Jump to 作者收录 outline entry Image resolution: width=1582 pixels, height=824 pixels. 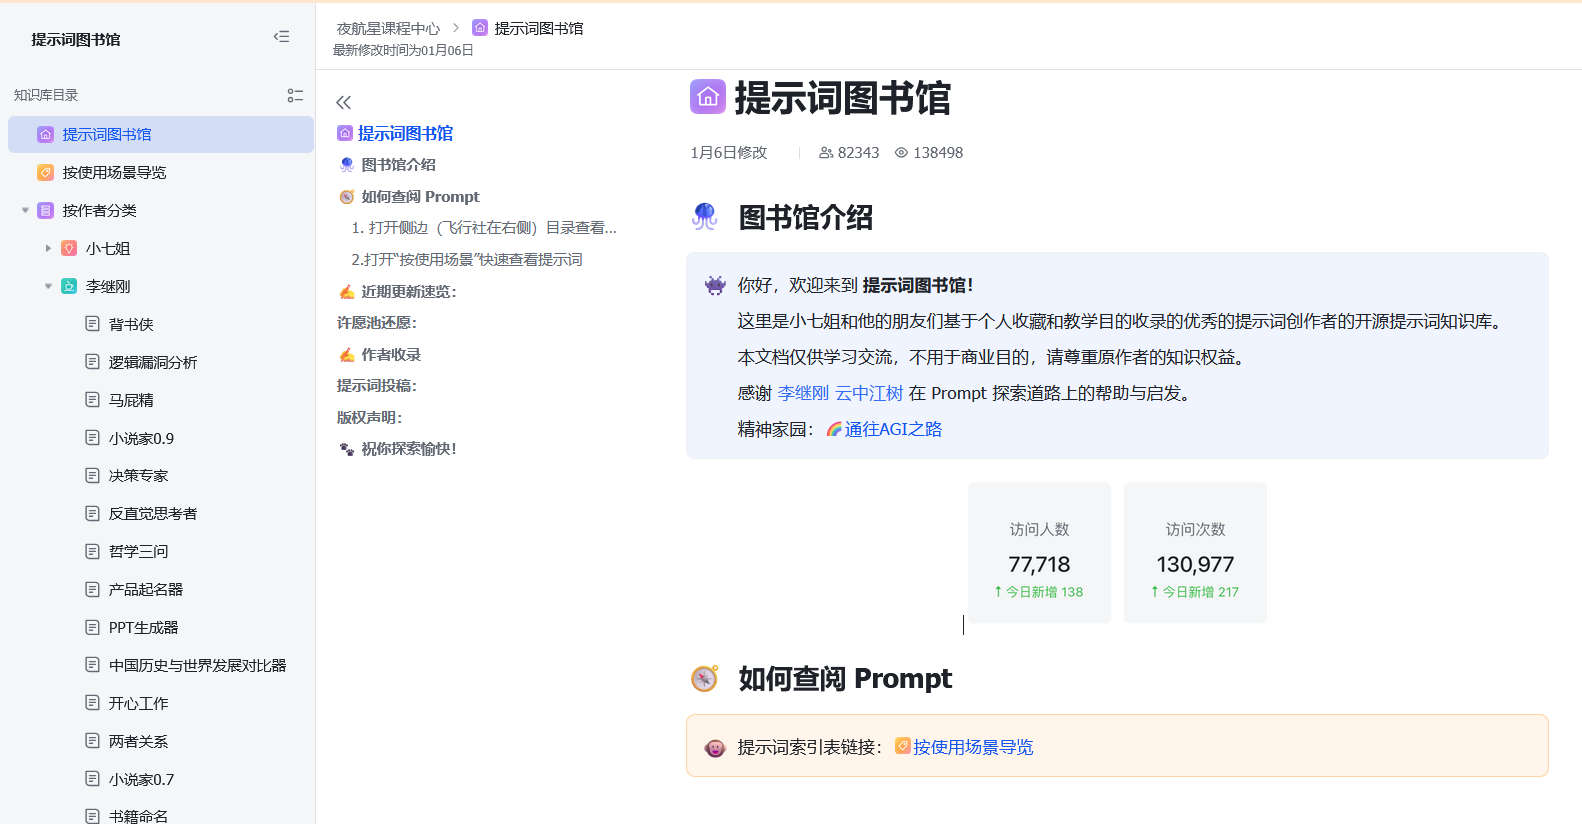391,354
